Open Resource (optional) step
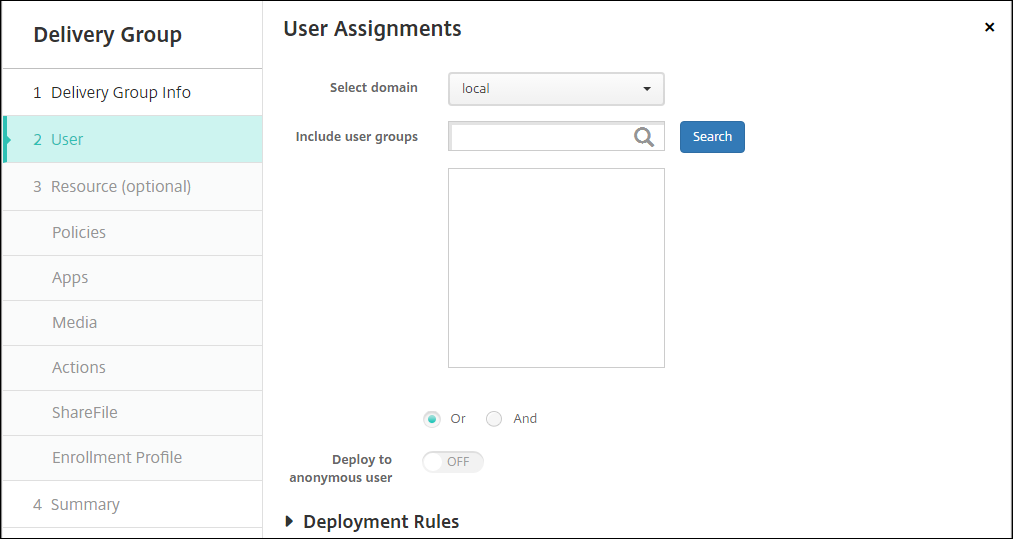 point(120,187)
